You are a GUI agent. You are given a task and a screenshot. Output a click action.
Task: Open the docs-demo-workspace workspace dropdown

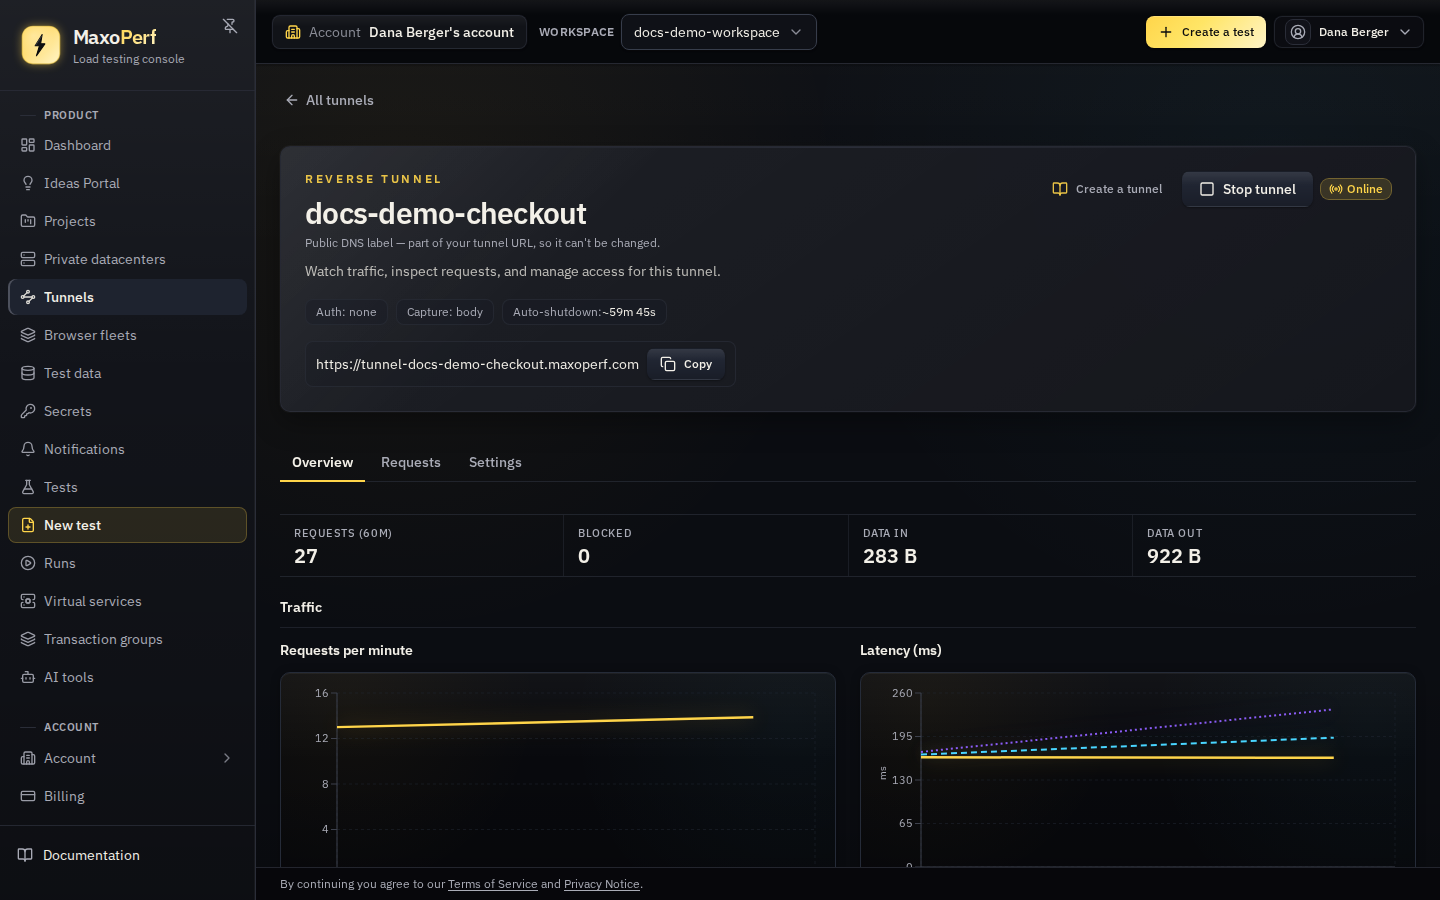coord(719,32)
